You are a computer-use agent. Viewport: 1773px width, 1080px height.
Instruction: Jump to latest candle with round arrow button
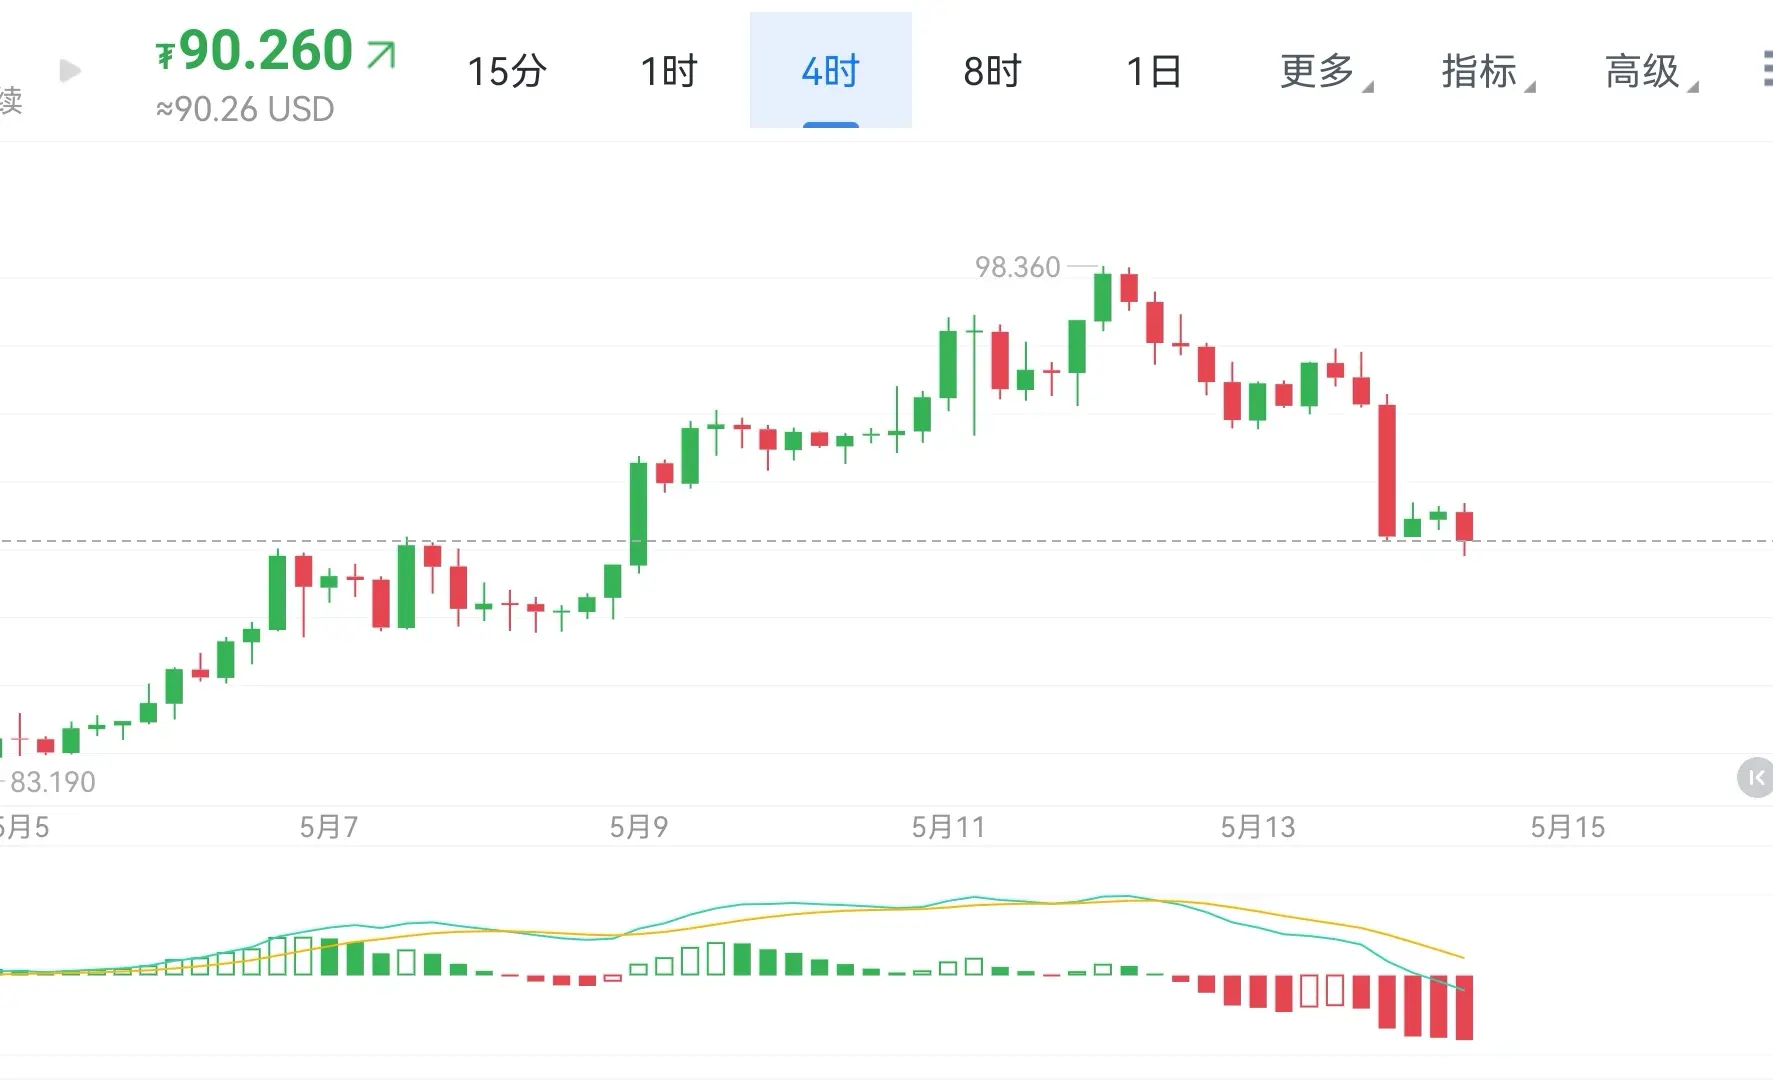coord(1755,777)
